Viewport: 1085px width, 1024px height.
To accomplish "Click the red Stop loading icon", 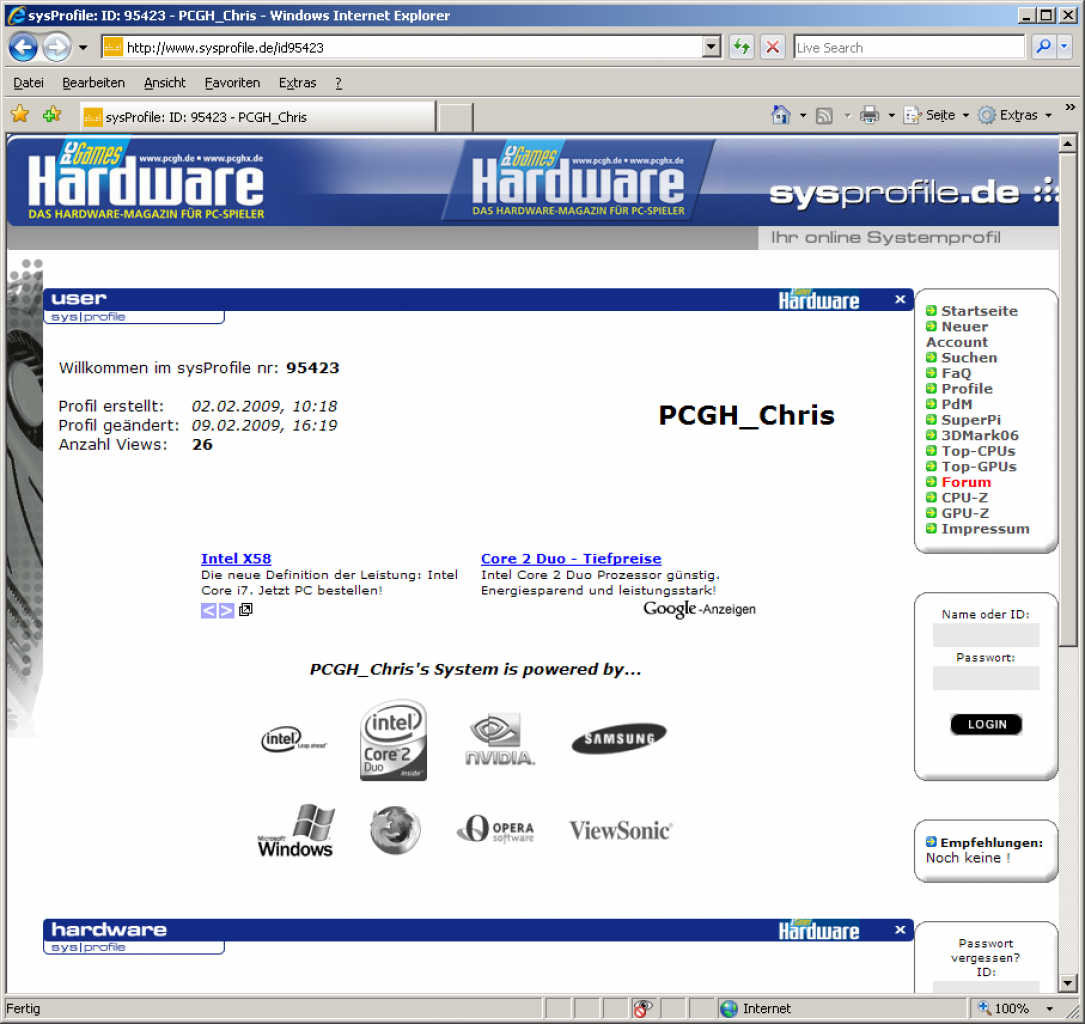I will [x=773, y=47].
